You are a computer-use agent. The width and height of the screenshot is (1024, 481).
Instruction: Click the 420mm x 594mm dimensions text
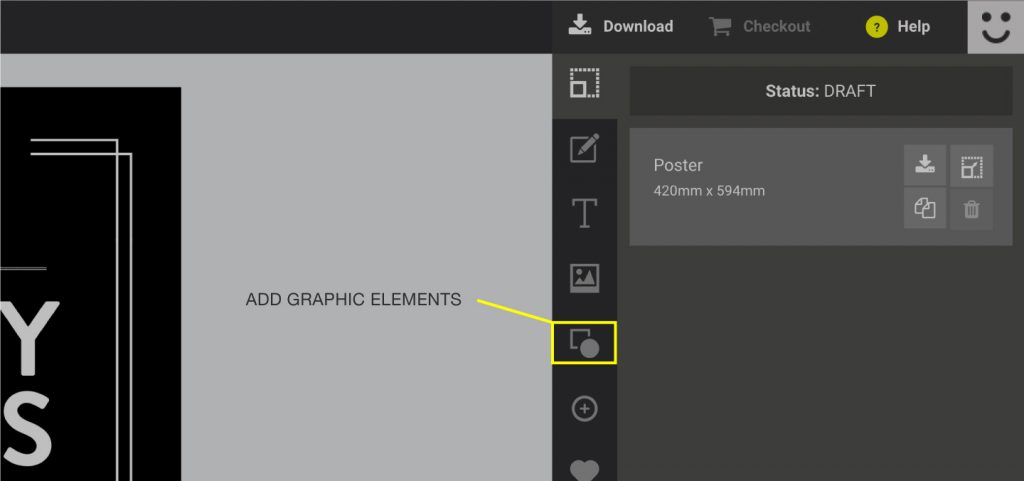(x=709, y=190)
